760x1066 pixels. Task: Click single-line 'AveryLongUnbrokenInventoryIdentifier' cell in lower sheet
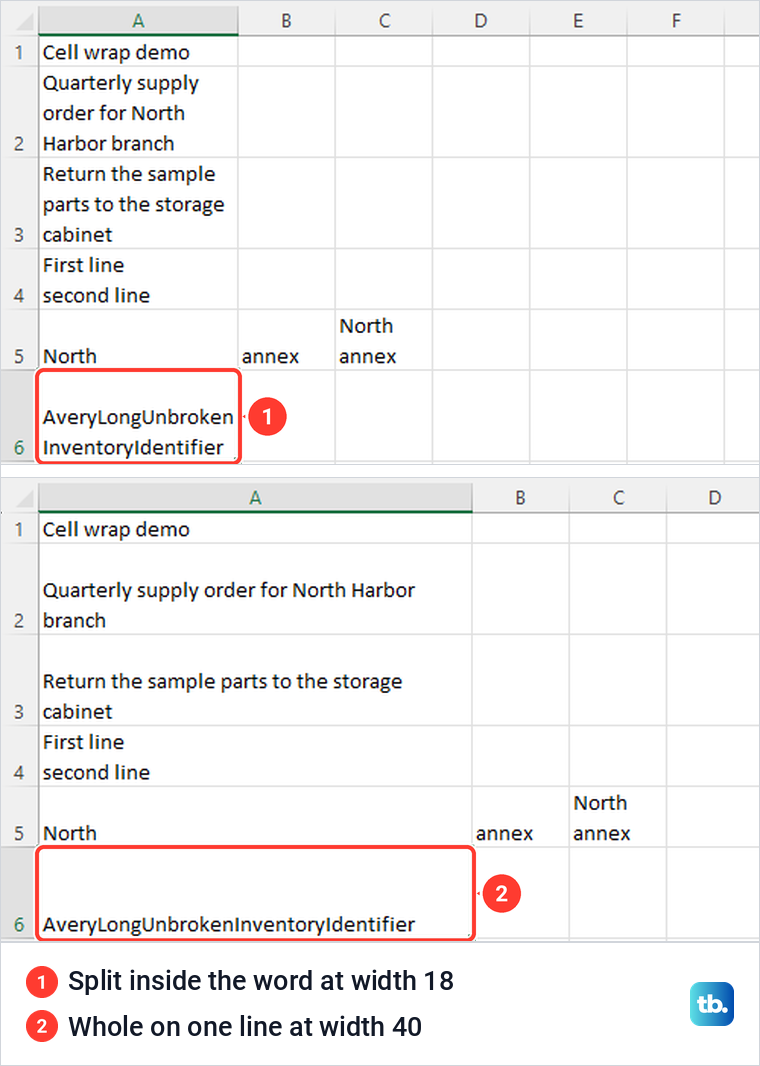point(256,893)
